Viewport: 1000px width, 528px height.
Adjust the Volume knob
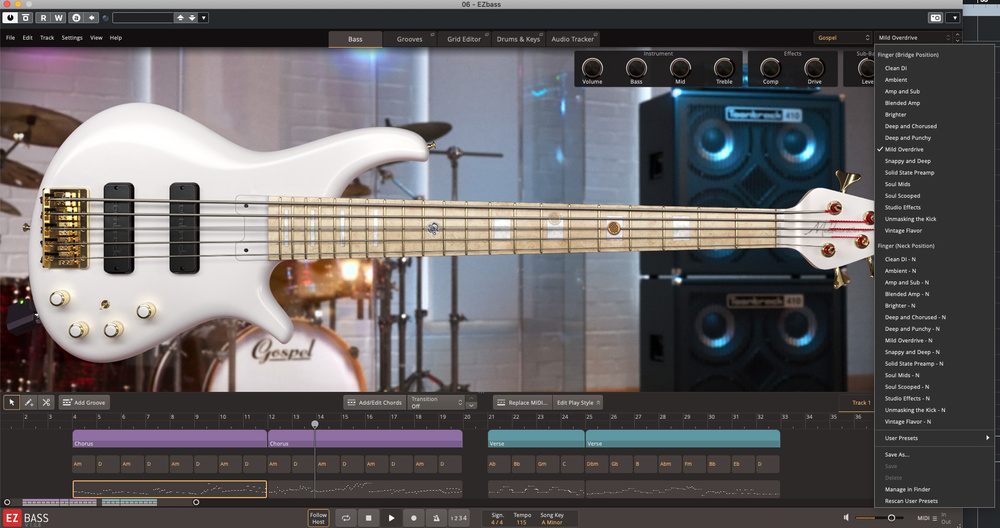coord(592,67)
